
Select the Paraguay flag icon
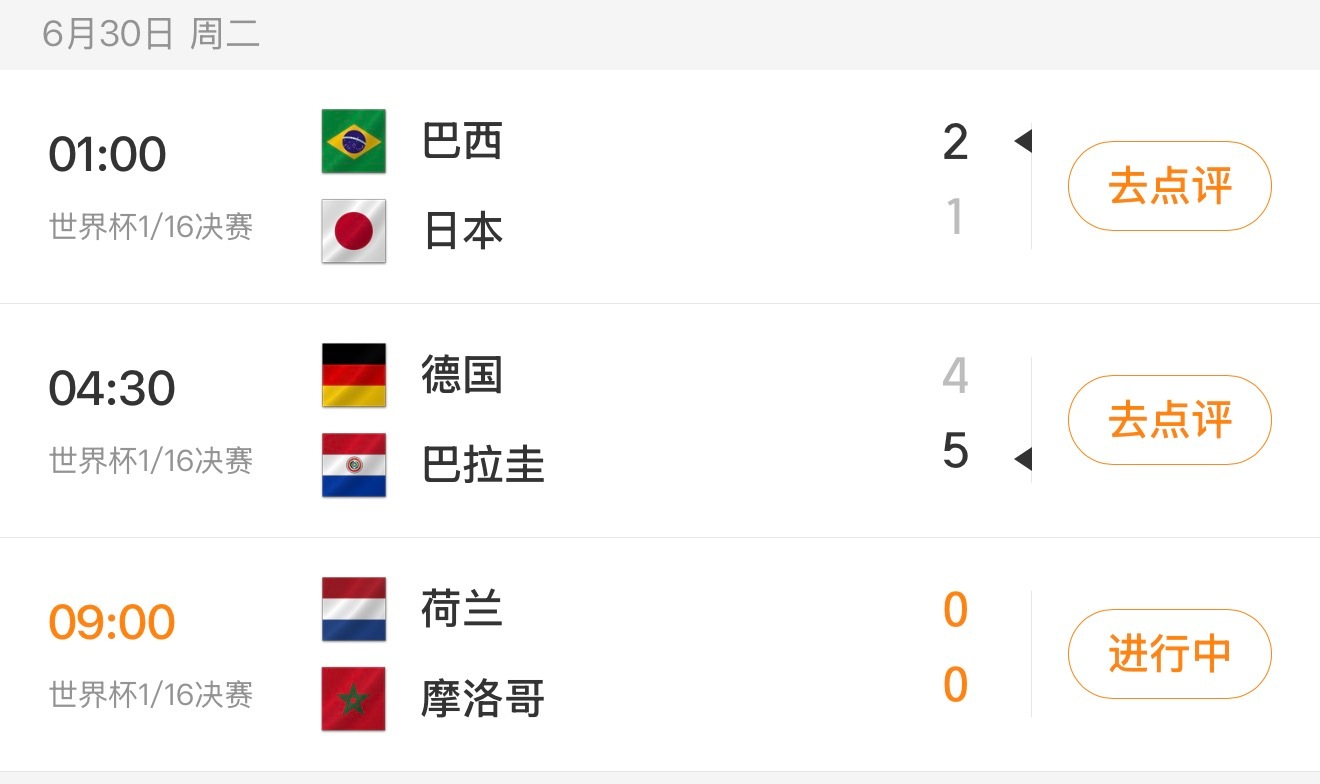coord(354,465)
